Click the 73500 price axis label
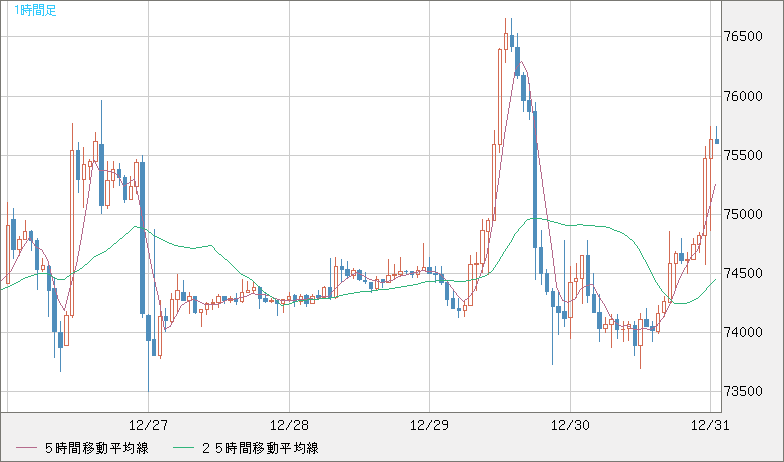The width and height of the screenshot is (784, 462). [x=744, y=392]
